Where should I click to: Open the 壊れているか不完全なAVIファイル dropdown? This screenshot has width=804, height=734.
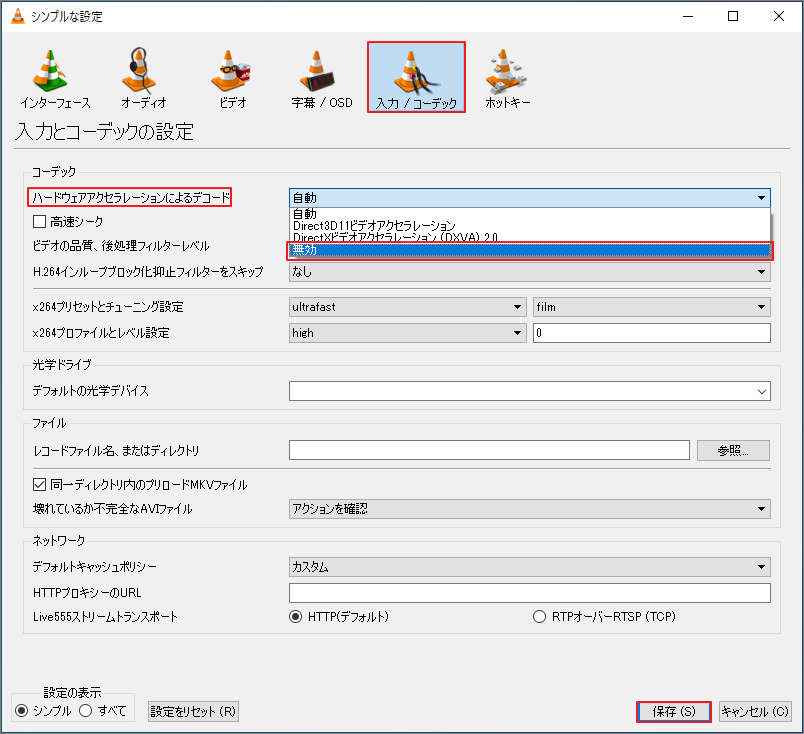tap(530, 509)
